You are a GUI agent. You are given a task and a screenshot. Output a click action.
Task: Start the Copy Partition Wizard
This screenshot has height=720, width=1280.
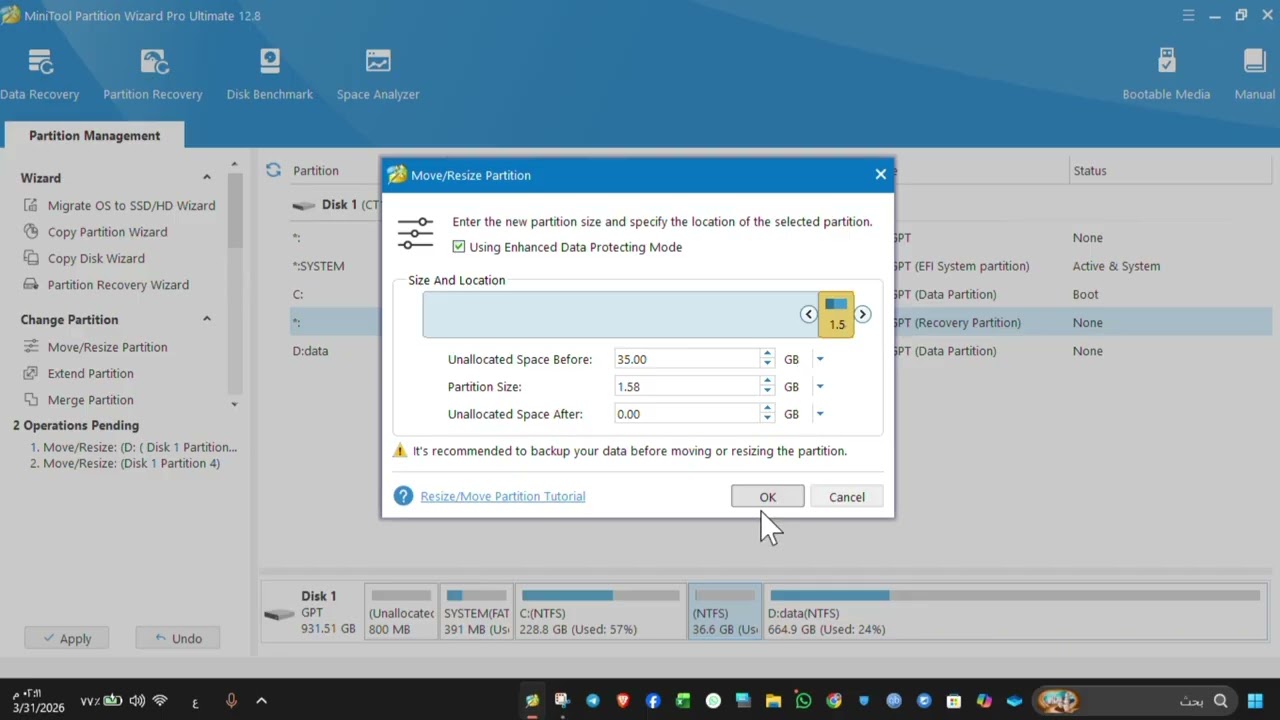coord(96,232)
